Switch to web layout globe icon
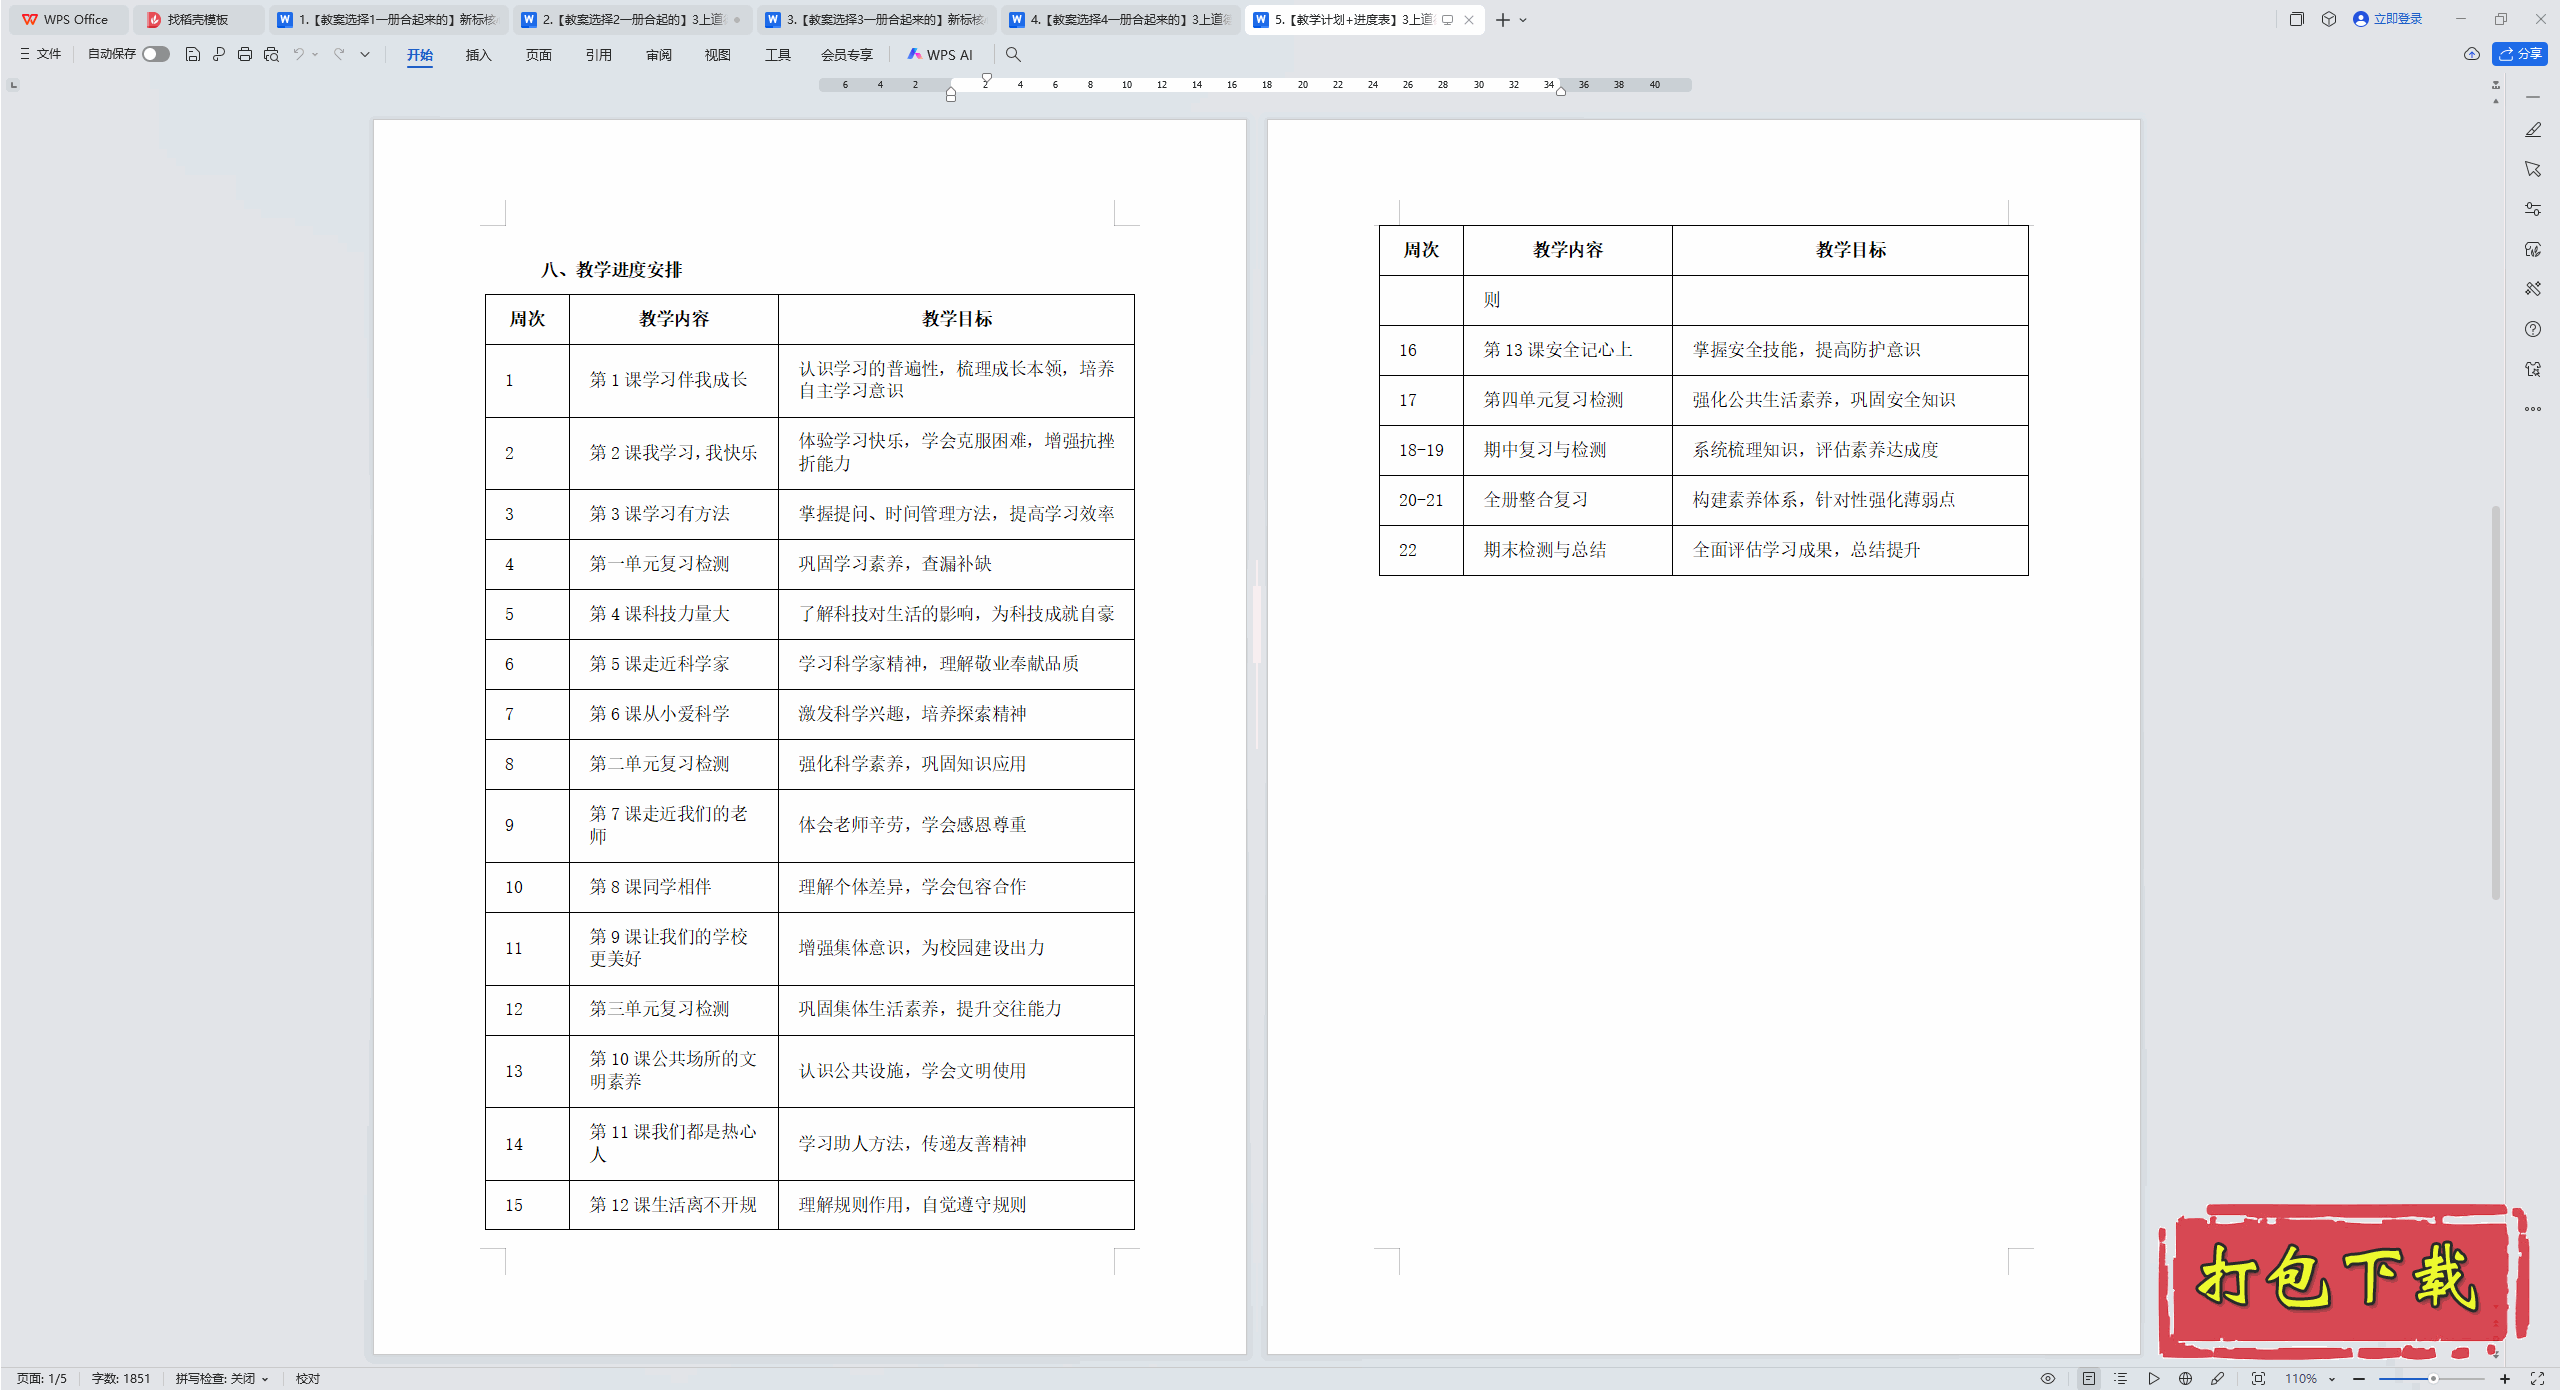2560x1390 pixels. 2186,1378
